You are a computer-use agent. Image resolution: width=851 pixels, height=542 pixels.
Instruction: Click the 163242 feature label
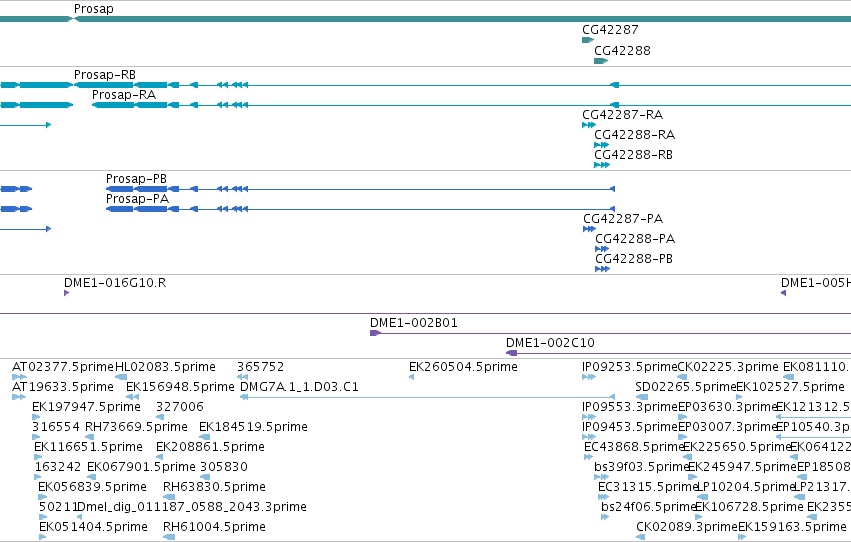click(x=58, y=467)
